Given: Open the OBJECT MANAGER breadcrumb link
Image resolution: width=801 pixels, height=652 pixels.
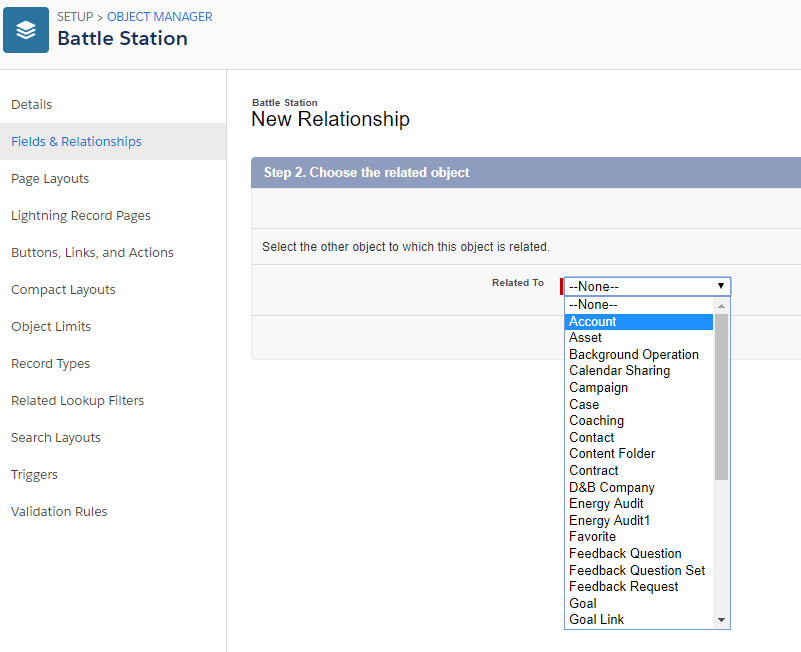Looking at the screenshot, I should click(159, 17).
